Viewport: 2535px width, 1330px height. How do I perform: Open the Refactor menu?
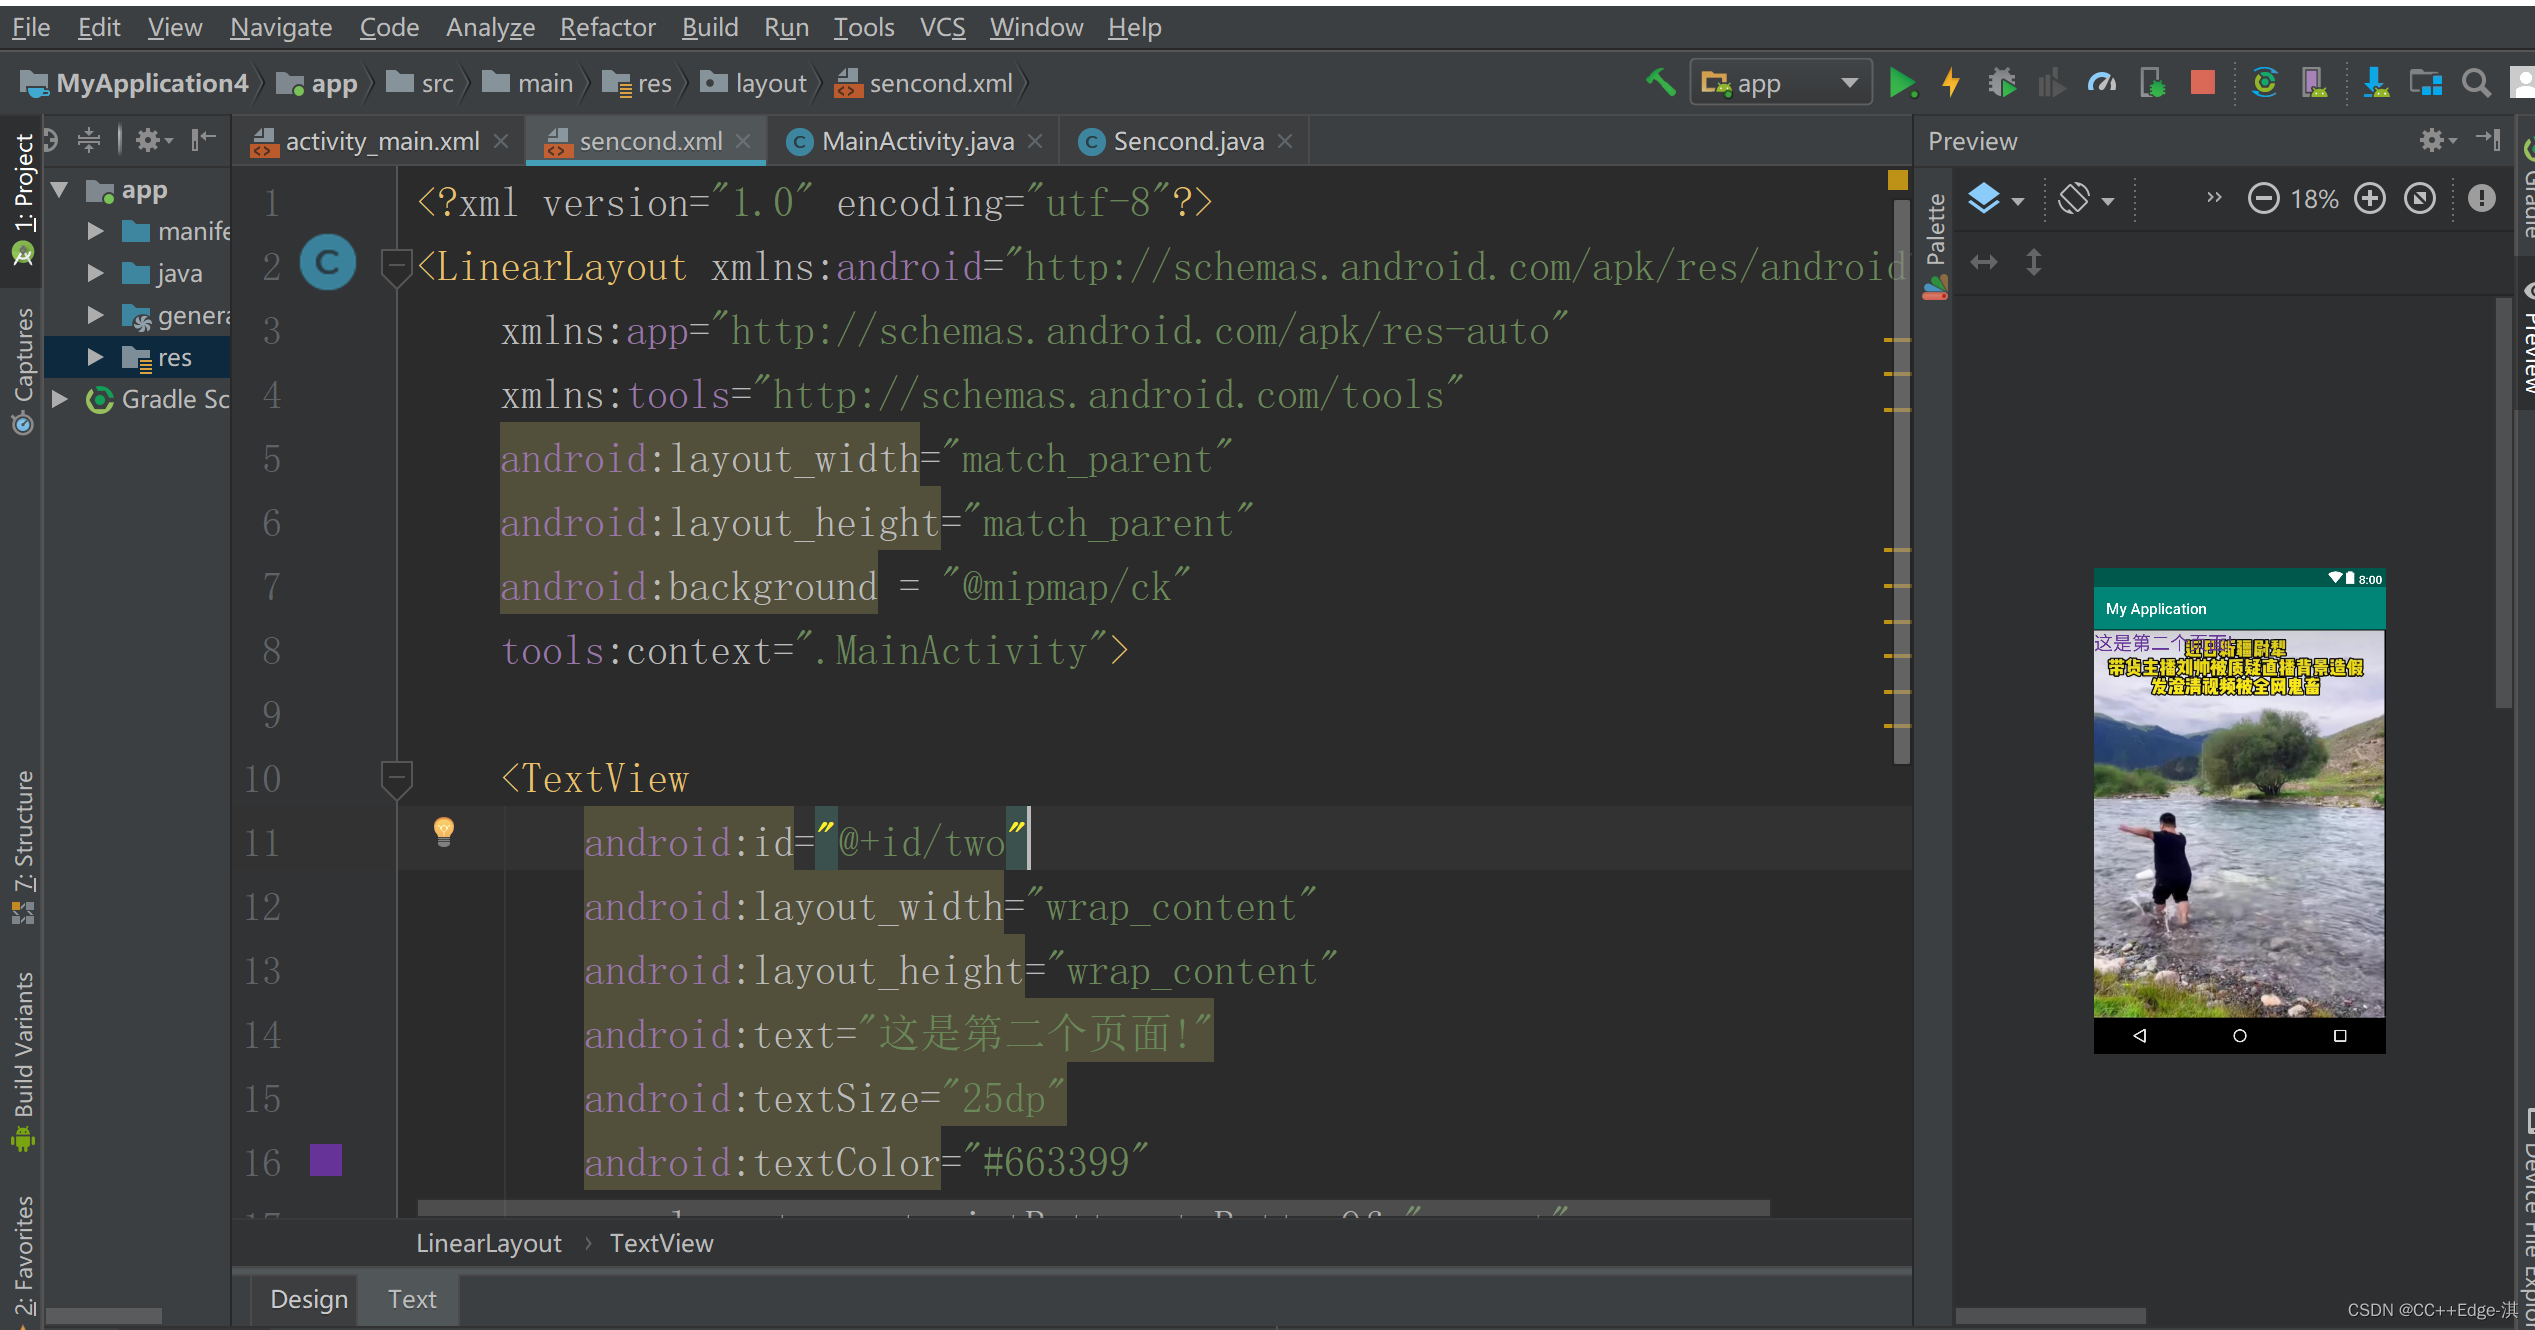pyautogui.click(x=607, y=27)
